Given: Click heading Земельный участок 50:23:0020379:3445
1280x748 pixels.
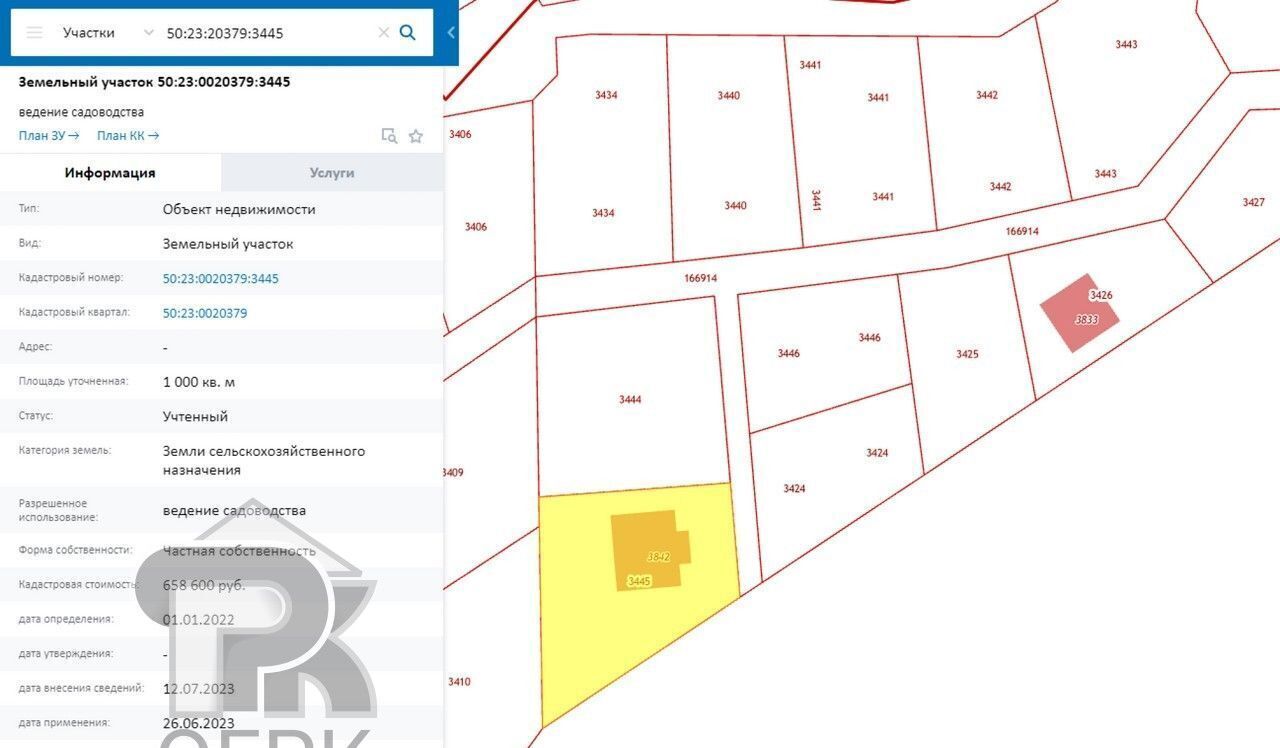Looking at the screenshot, I should [155, 82].
